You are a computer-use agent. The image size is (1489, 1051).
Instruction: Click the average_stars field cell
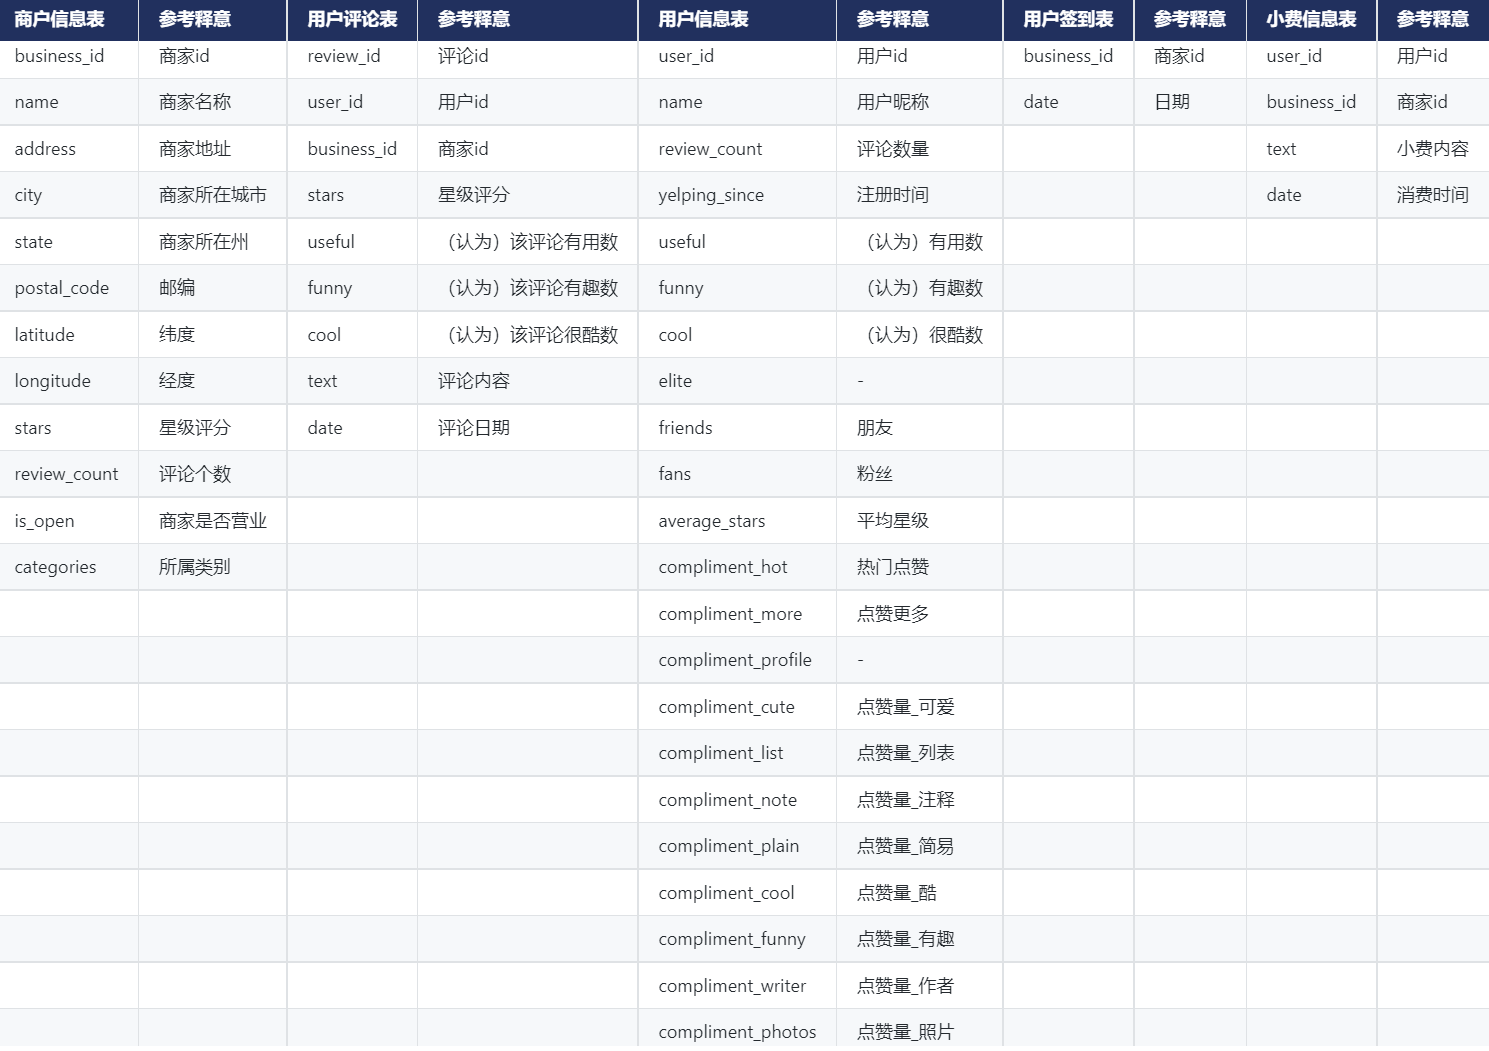tap(737, 521)
